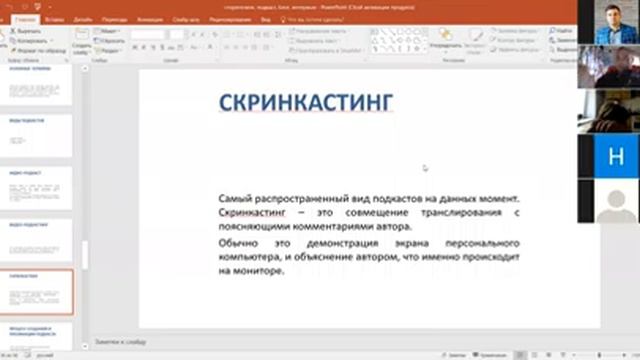Image resolution: width=640 pixels, height=360 pixels.
Task: Open the Упорядочить arrange dropdown
Action: click(445, 42)
